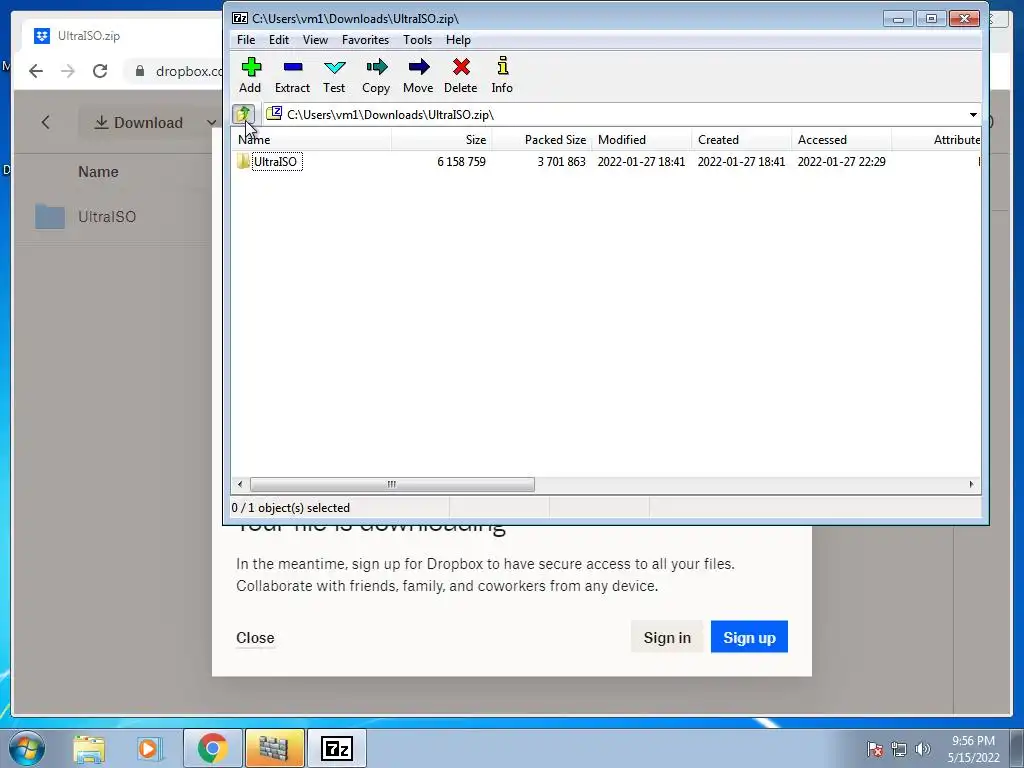The image size is (1024, 768).
Task: Click the Dropbox dialog Close link
Action: [255, 638]
